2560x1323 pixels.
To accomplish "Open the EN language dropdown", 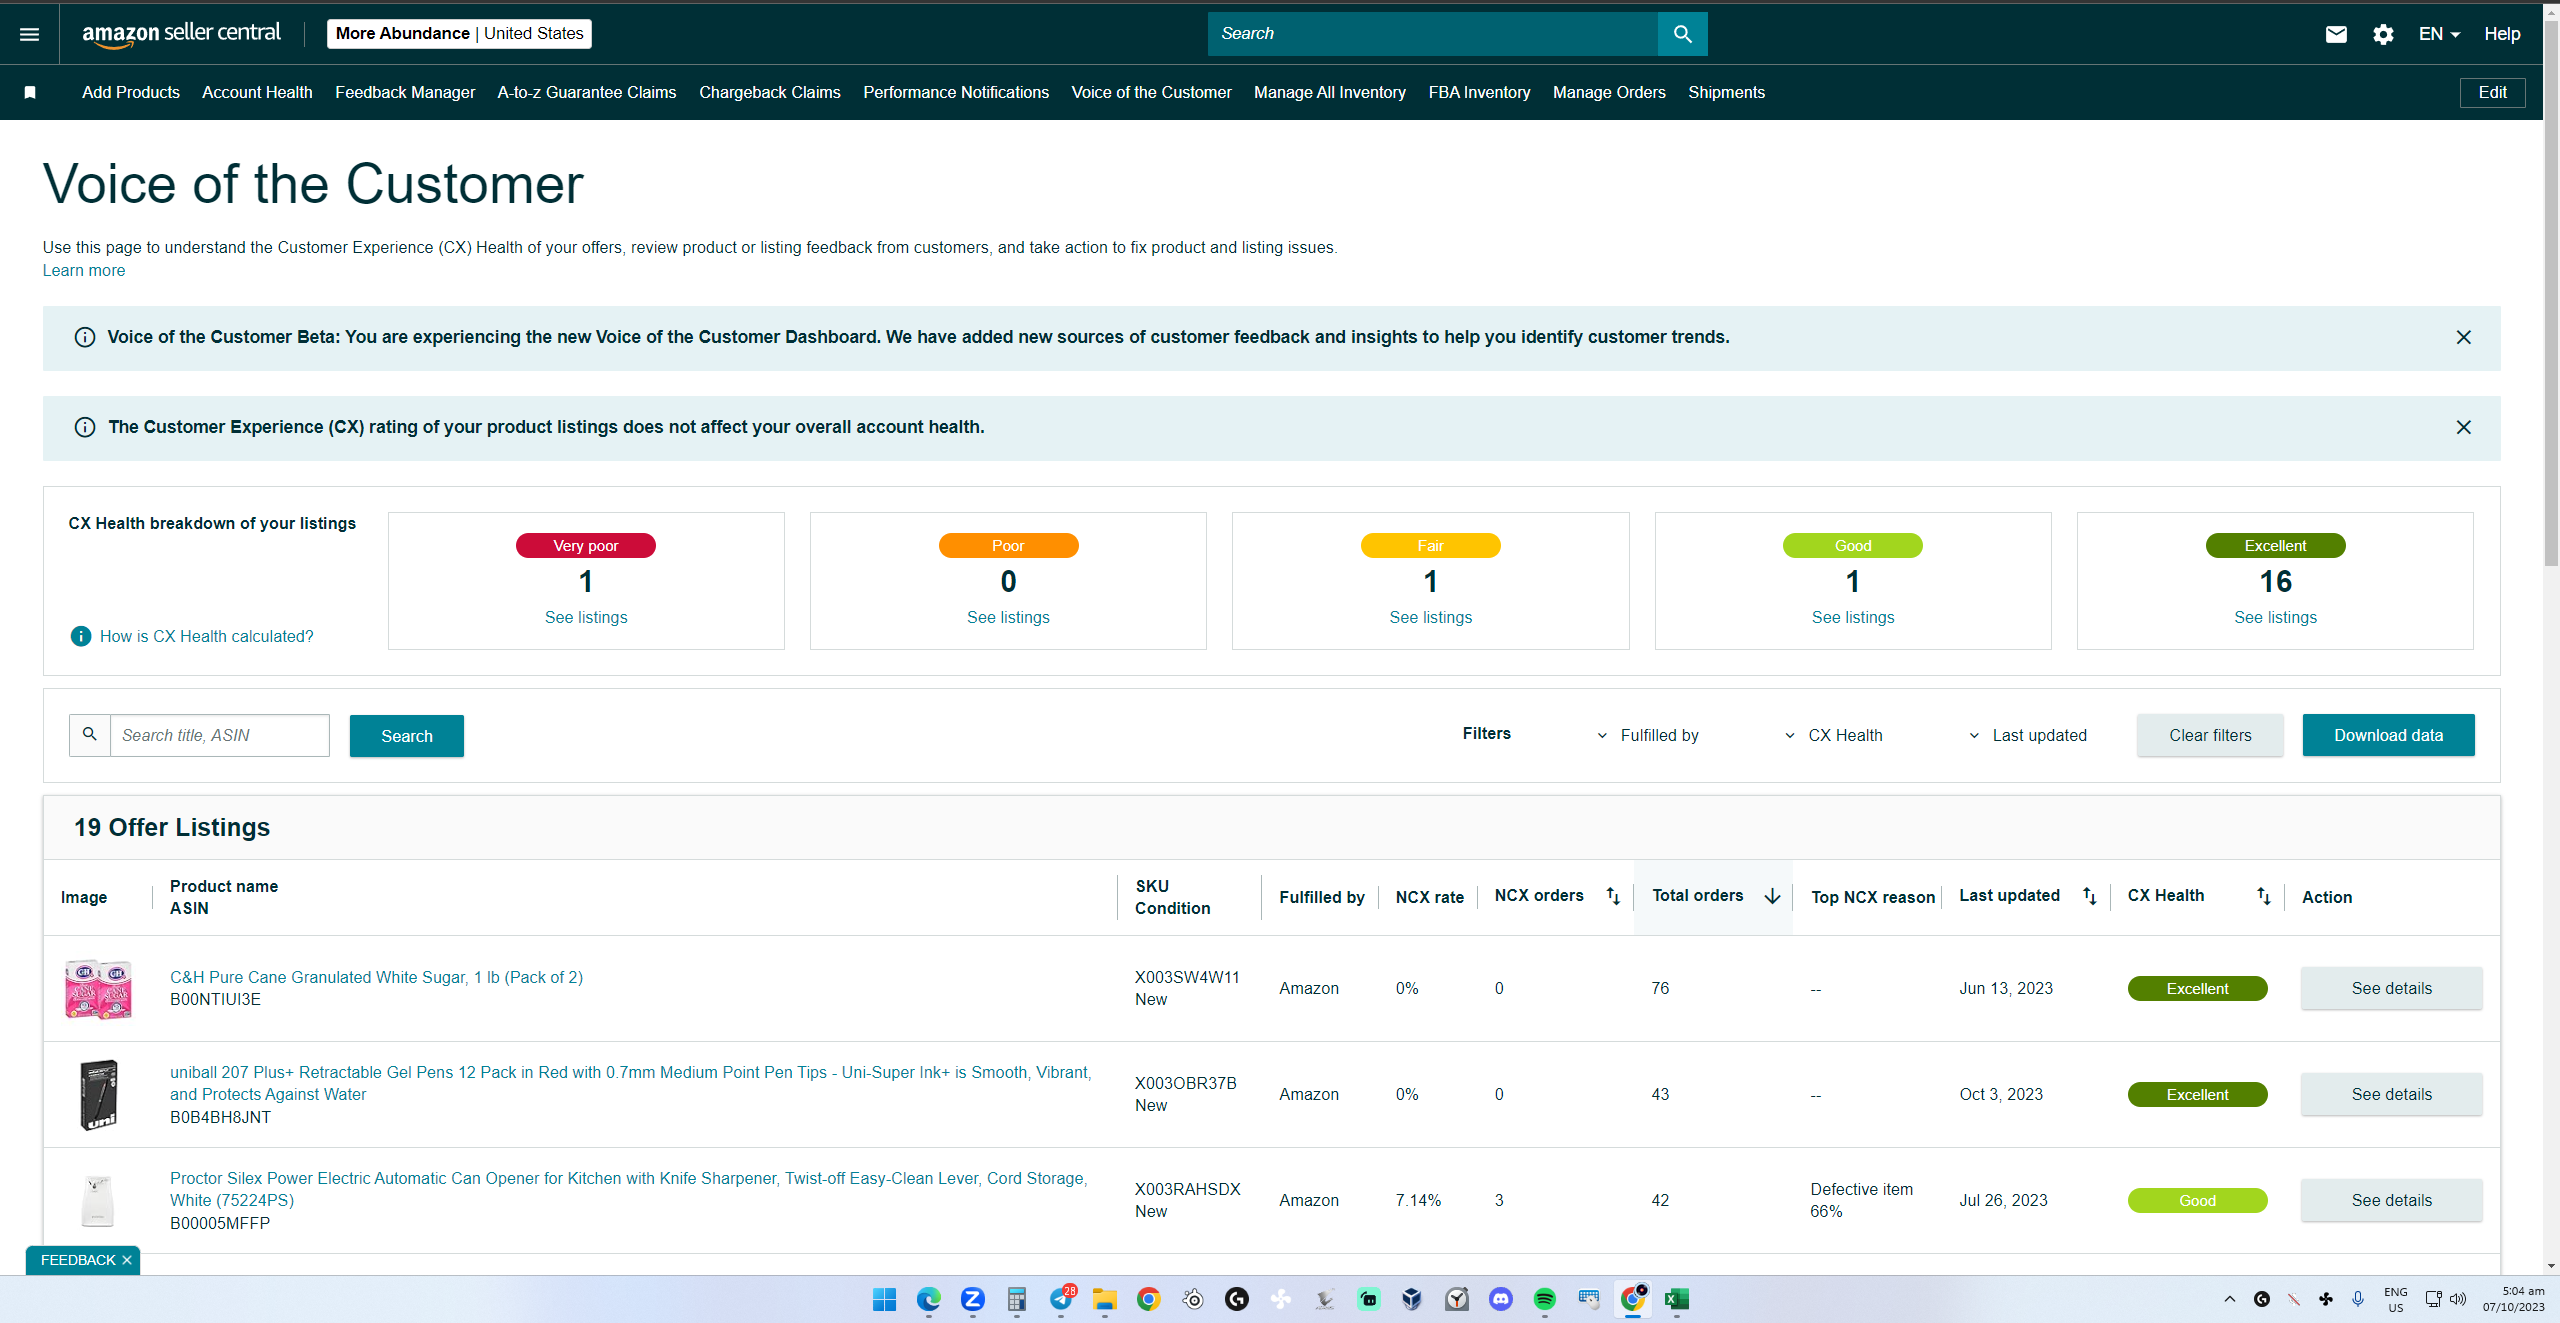I will [x=2438, y=34].
